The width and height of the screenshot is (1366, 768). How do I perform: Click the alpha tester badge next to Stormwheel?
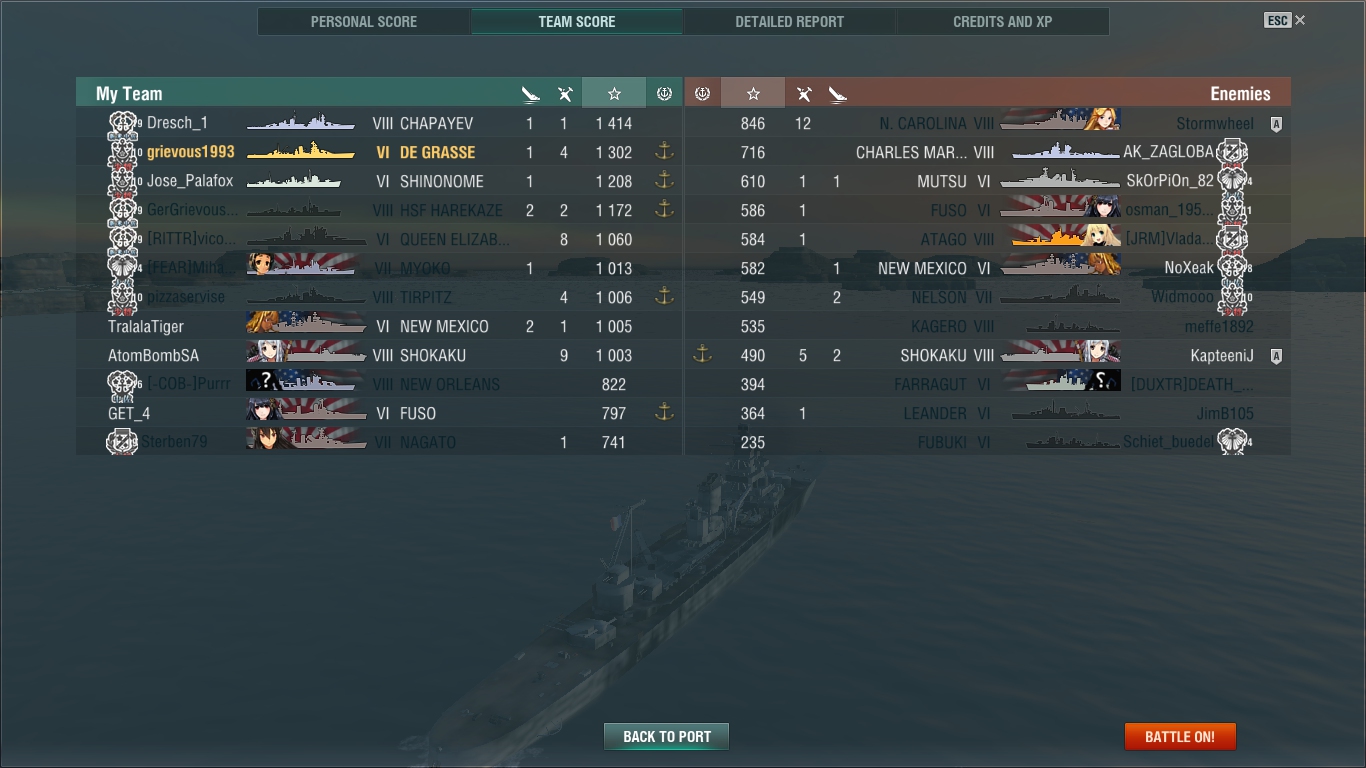coord(1275,124)
